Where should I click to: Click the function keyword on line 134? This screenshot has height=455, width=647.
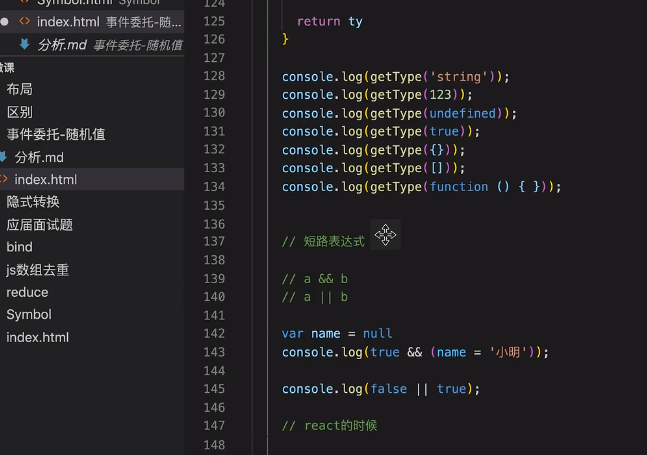pyautogui.click(x=459, y=187)
